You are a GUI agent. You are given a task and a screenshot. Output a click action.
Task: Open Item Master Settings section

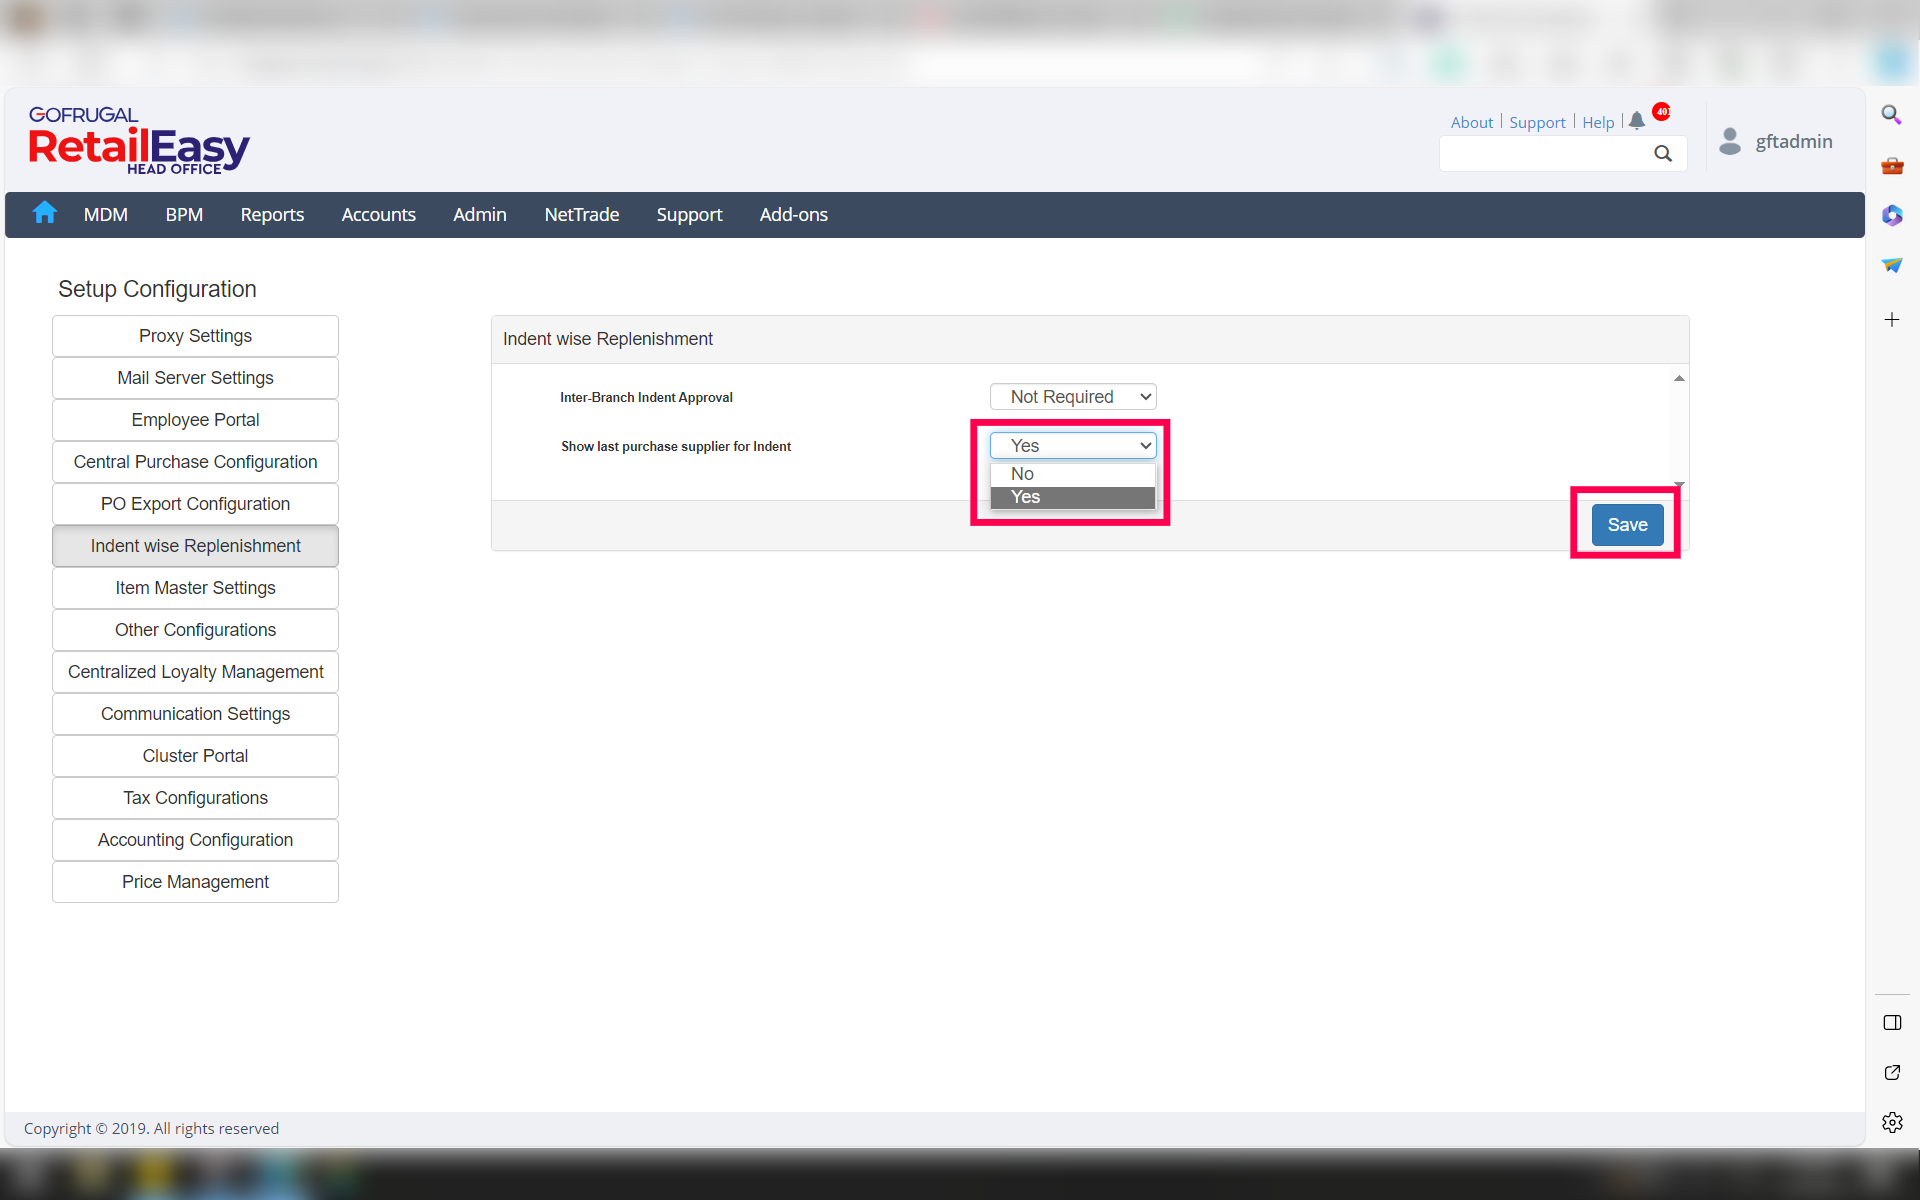coord(195,588)
